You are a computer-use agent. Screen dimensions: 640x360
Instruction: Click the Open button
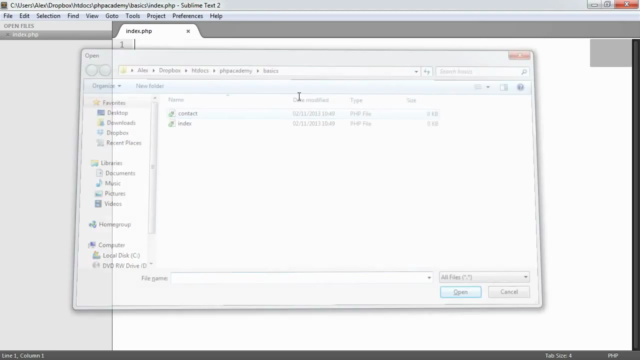pyautogui.click(x=460, y=292)
